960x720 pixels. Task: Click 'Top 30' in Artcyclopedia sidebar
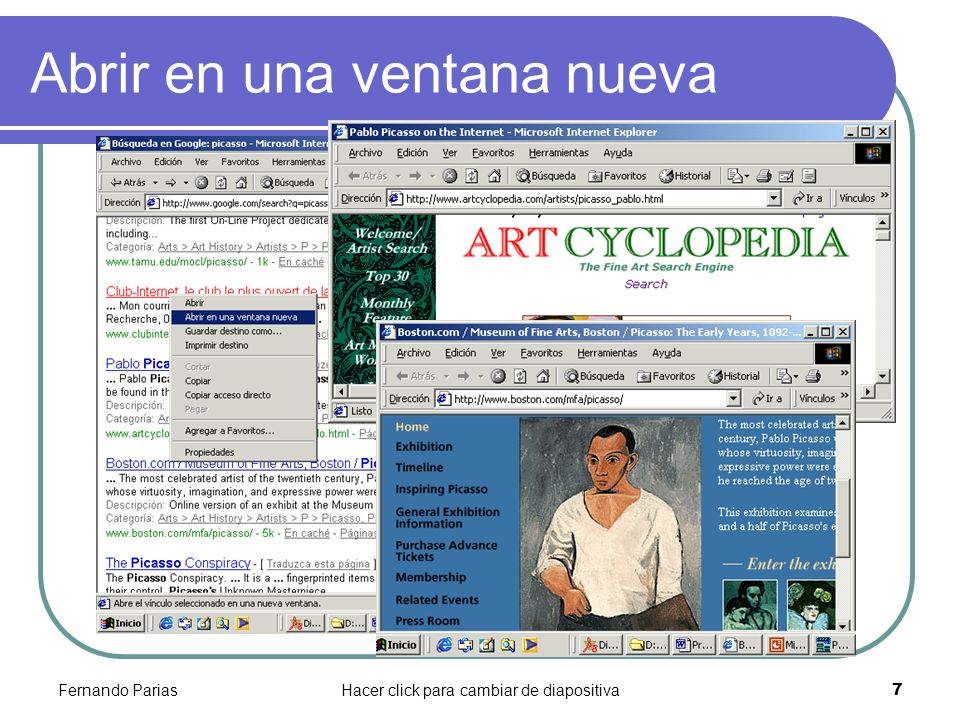(387, 276)
